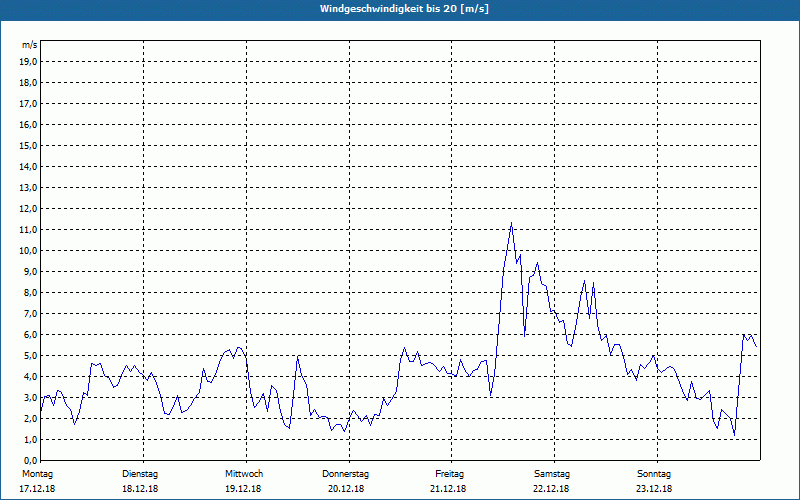Click the 14,0 y-axis value

pyautogui.click(x=28, y=166)
